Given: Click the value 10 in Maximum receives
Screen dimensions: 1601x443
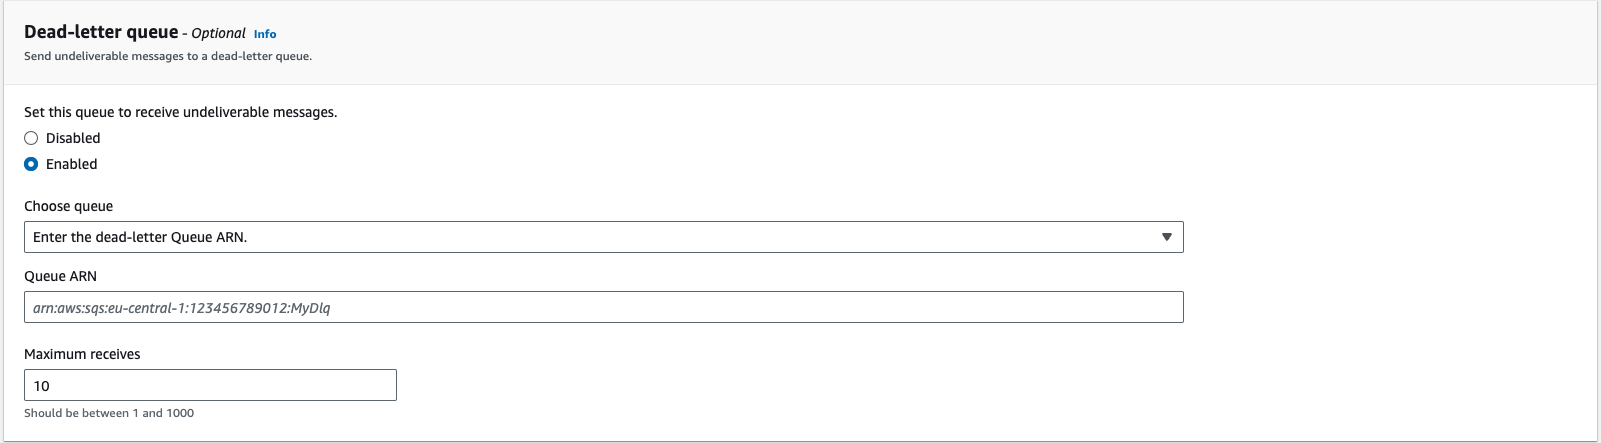Looking at the screenshot, I should [42, 386].
